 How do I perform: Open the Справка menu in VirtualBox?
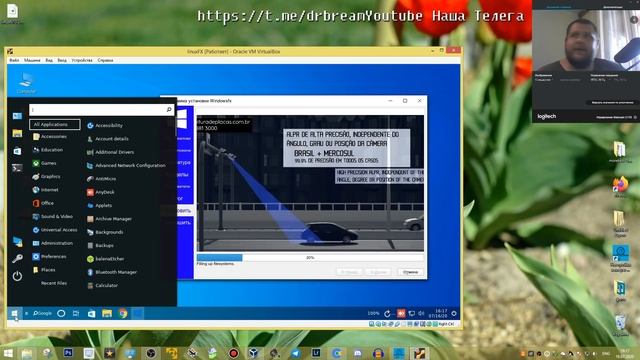click(105, 60)
